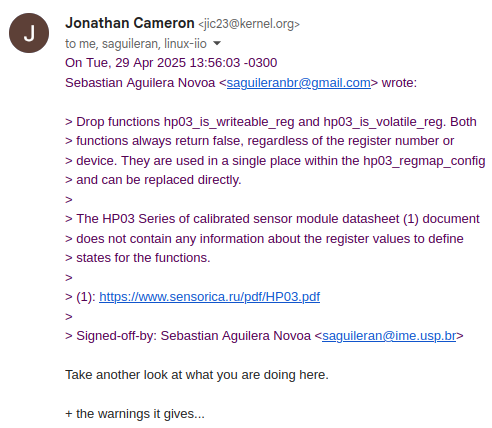
Task: Click the line 'does not contain any information'
Action: pyautogui.click(x=264, y=239)
